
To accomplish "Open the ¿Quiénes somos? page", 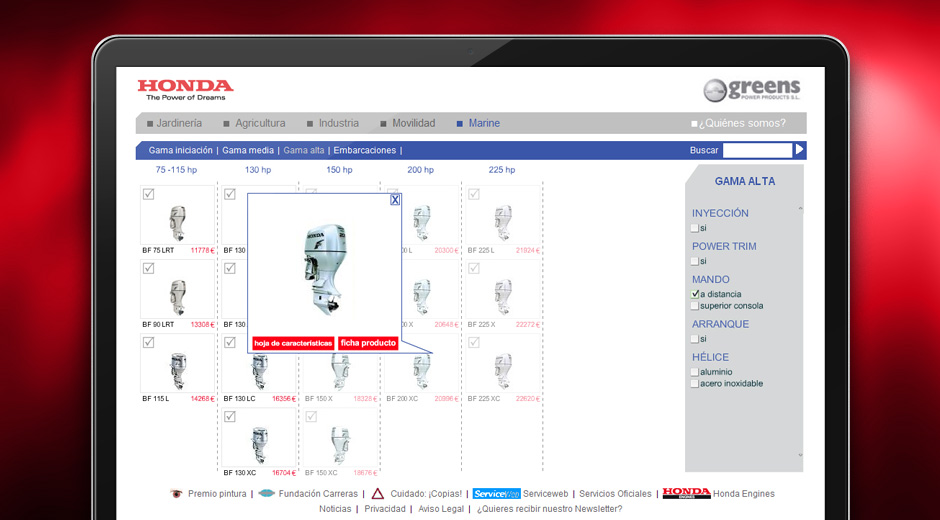I will click(742, 123).
